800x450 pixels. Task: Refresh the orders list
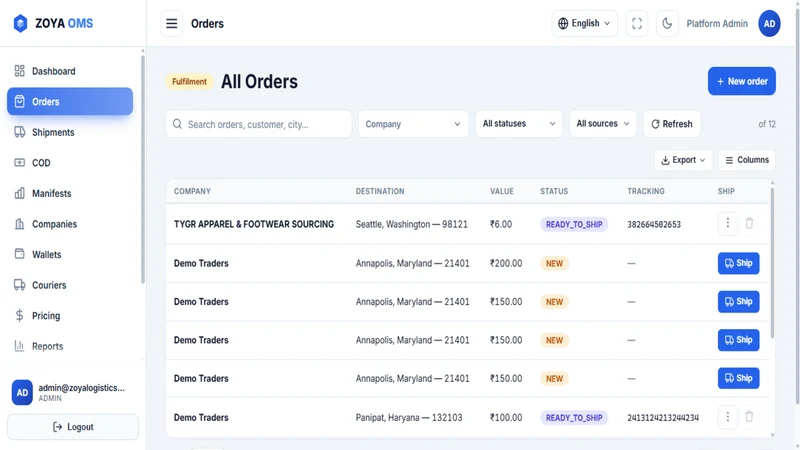(671, 124)
